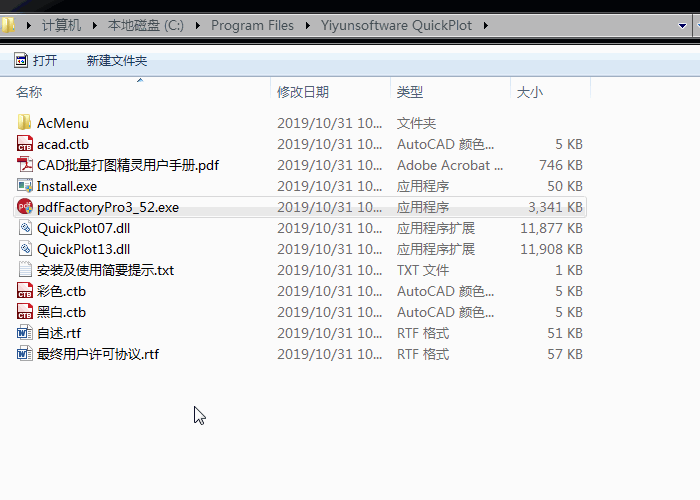Click Yiyunsoftware QuickPlot breadcrumb segment
Viewport: 700px width, 500px height.
(396, 25)
